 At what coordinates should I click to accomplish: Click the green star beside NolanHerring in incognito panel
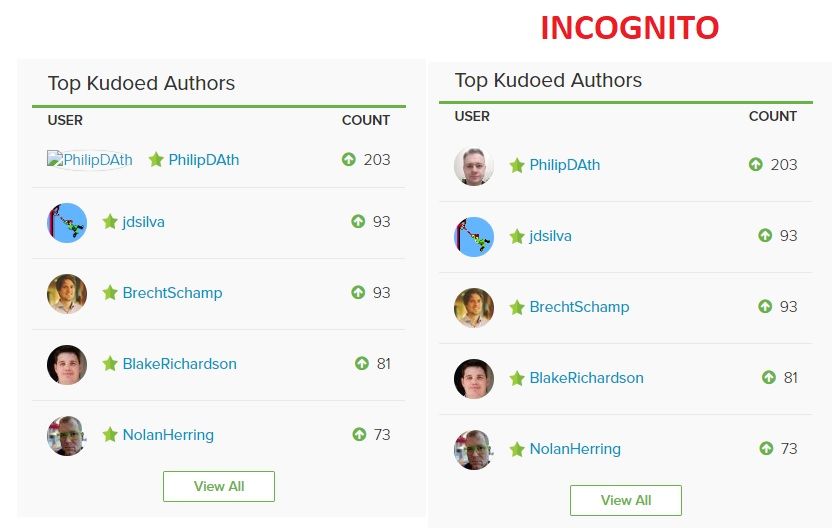(x=517, y=449)
